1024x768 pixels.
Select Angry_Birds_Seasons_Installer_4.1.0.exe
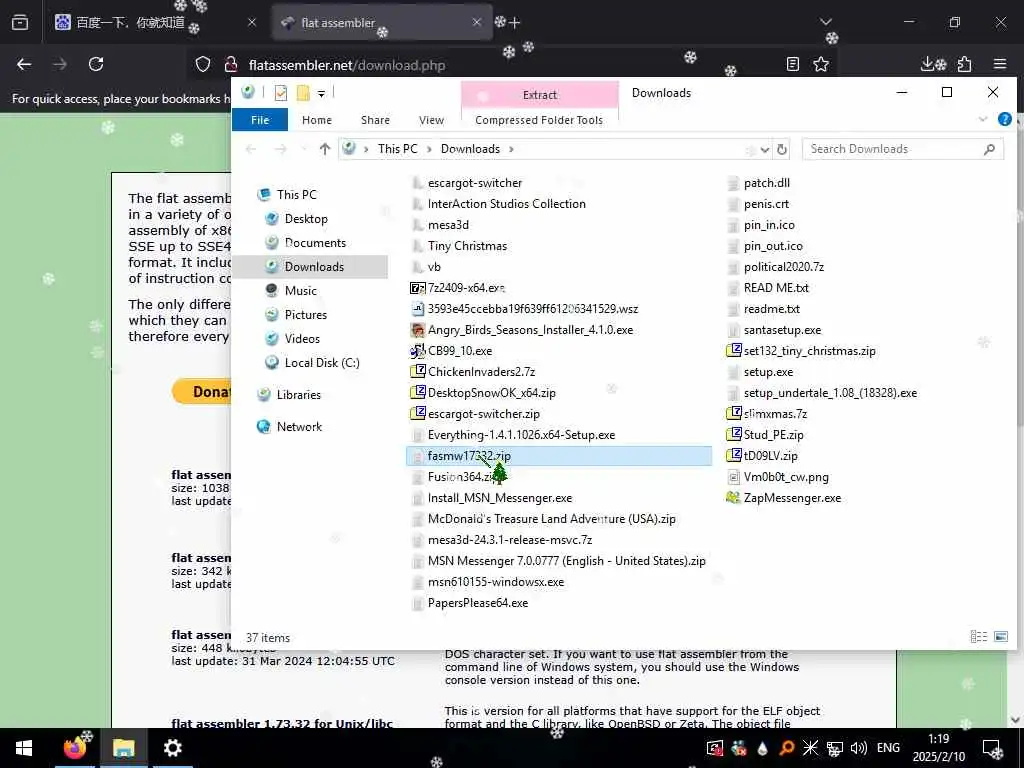point(530,330)
